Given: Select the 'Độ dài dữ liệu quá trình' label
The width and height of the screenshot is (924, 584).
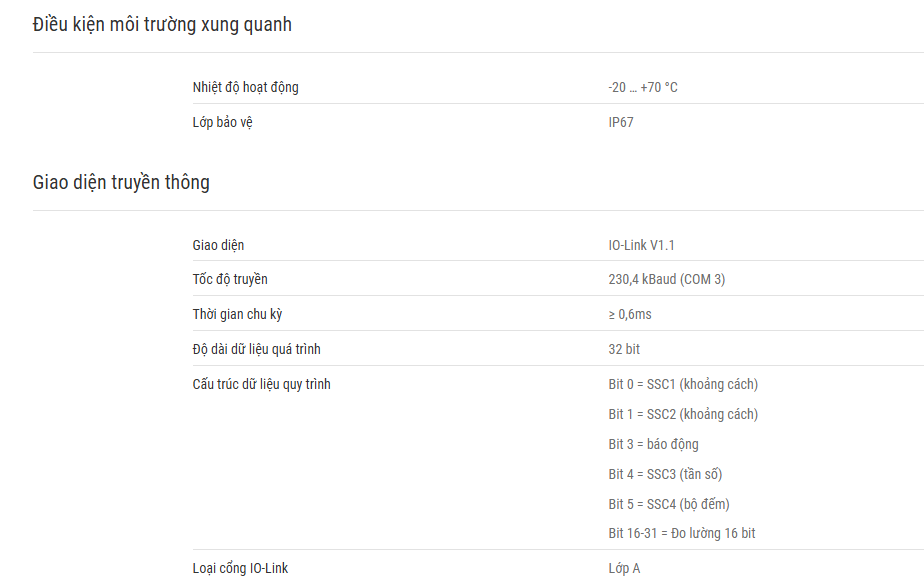Looking at the screenshot, I should 256,349.
